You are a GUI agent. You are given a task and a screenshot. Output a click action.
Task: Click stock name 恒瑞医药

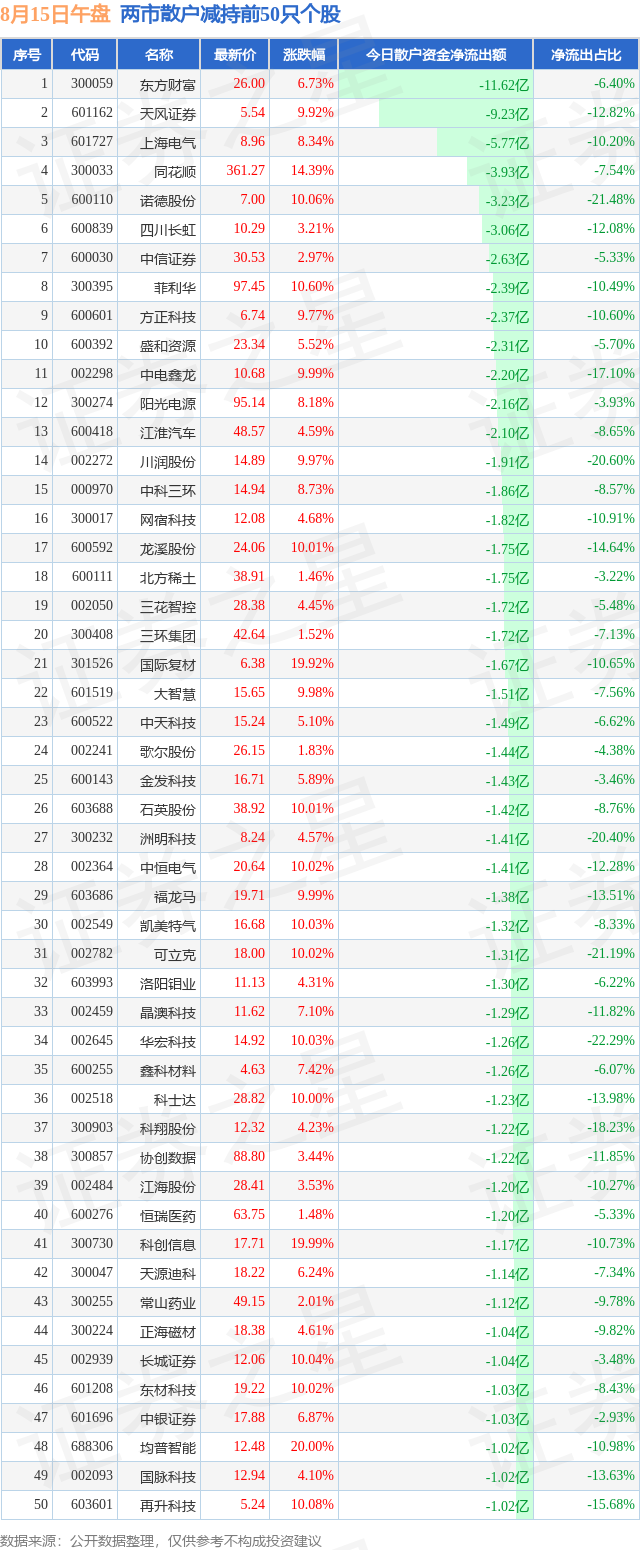pos(168,1215)
